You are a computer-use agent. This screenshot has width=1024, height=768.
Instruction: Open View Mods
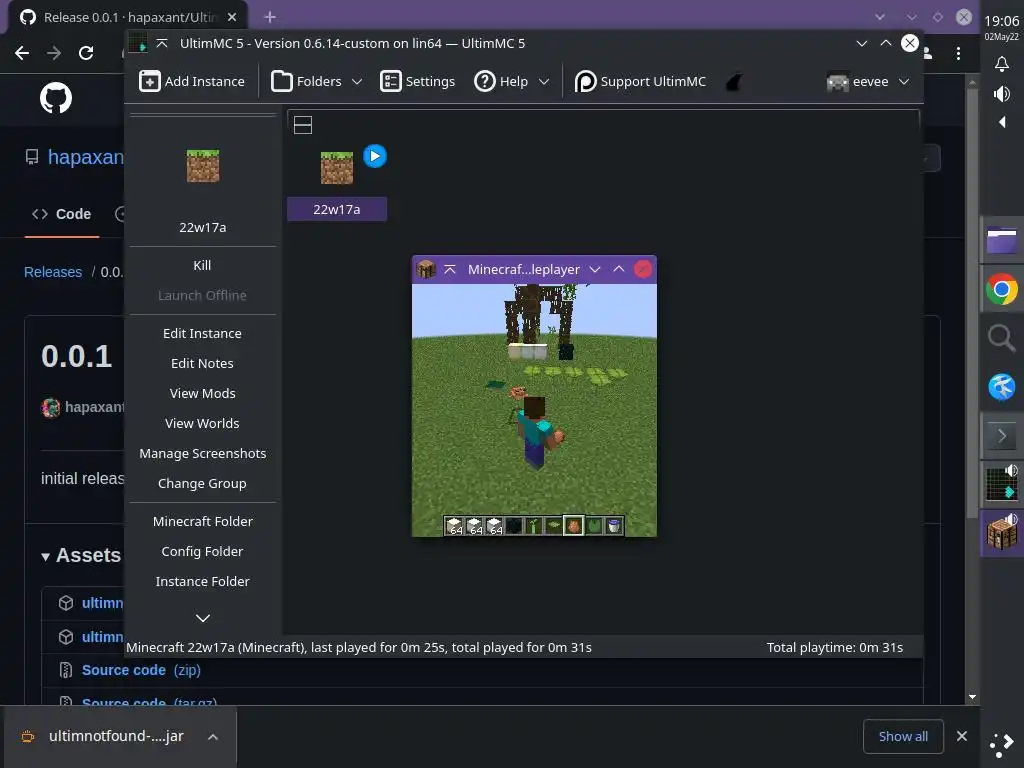click(202, 393)
